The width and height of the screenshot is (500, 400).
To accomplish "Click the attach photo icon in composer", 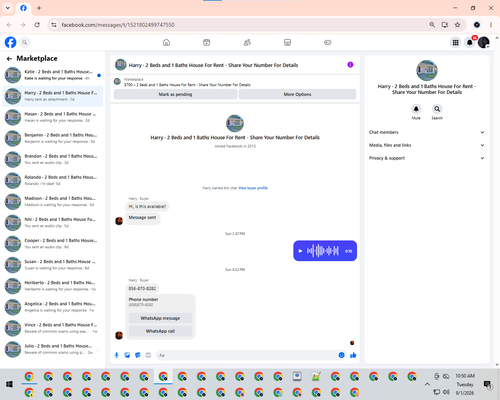I will click(127, 355).
